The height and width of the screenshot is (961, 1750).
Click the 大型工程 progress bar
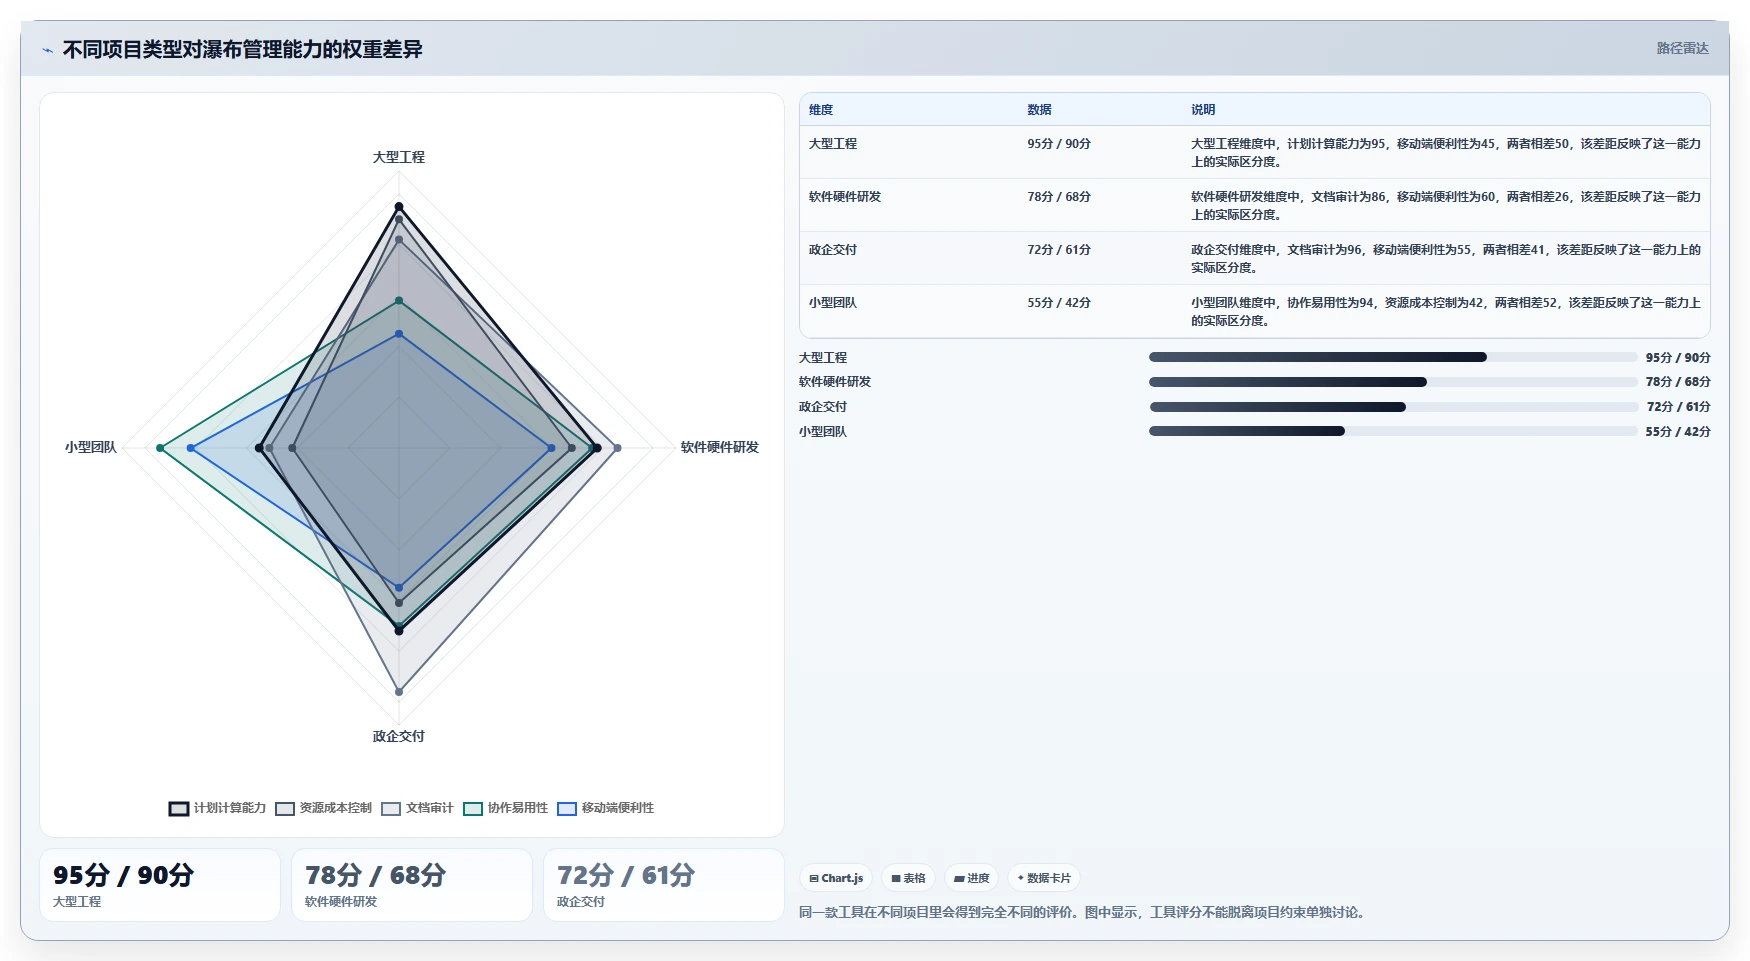click(1393, 357)
